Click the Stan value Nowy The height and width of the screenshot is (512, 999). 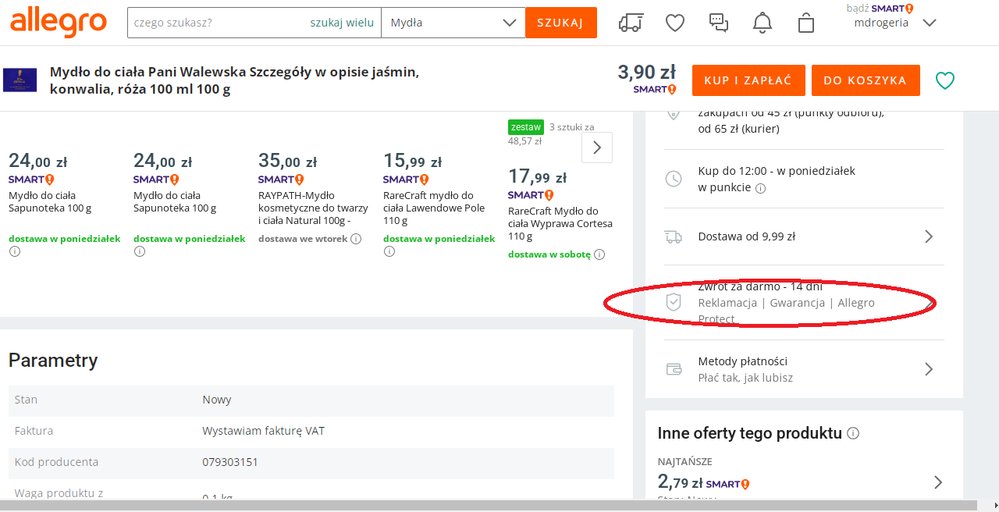click(217, 400)
